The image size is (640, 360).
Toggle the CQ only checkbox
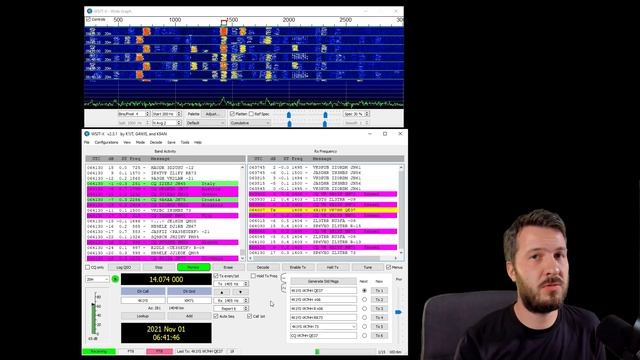pyautogui.click(x=87, y=267)
